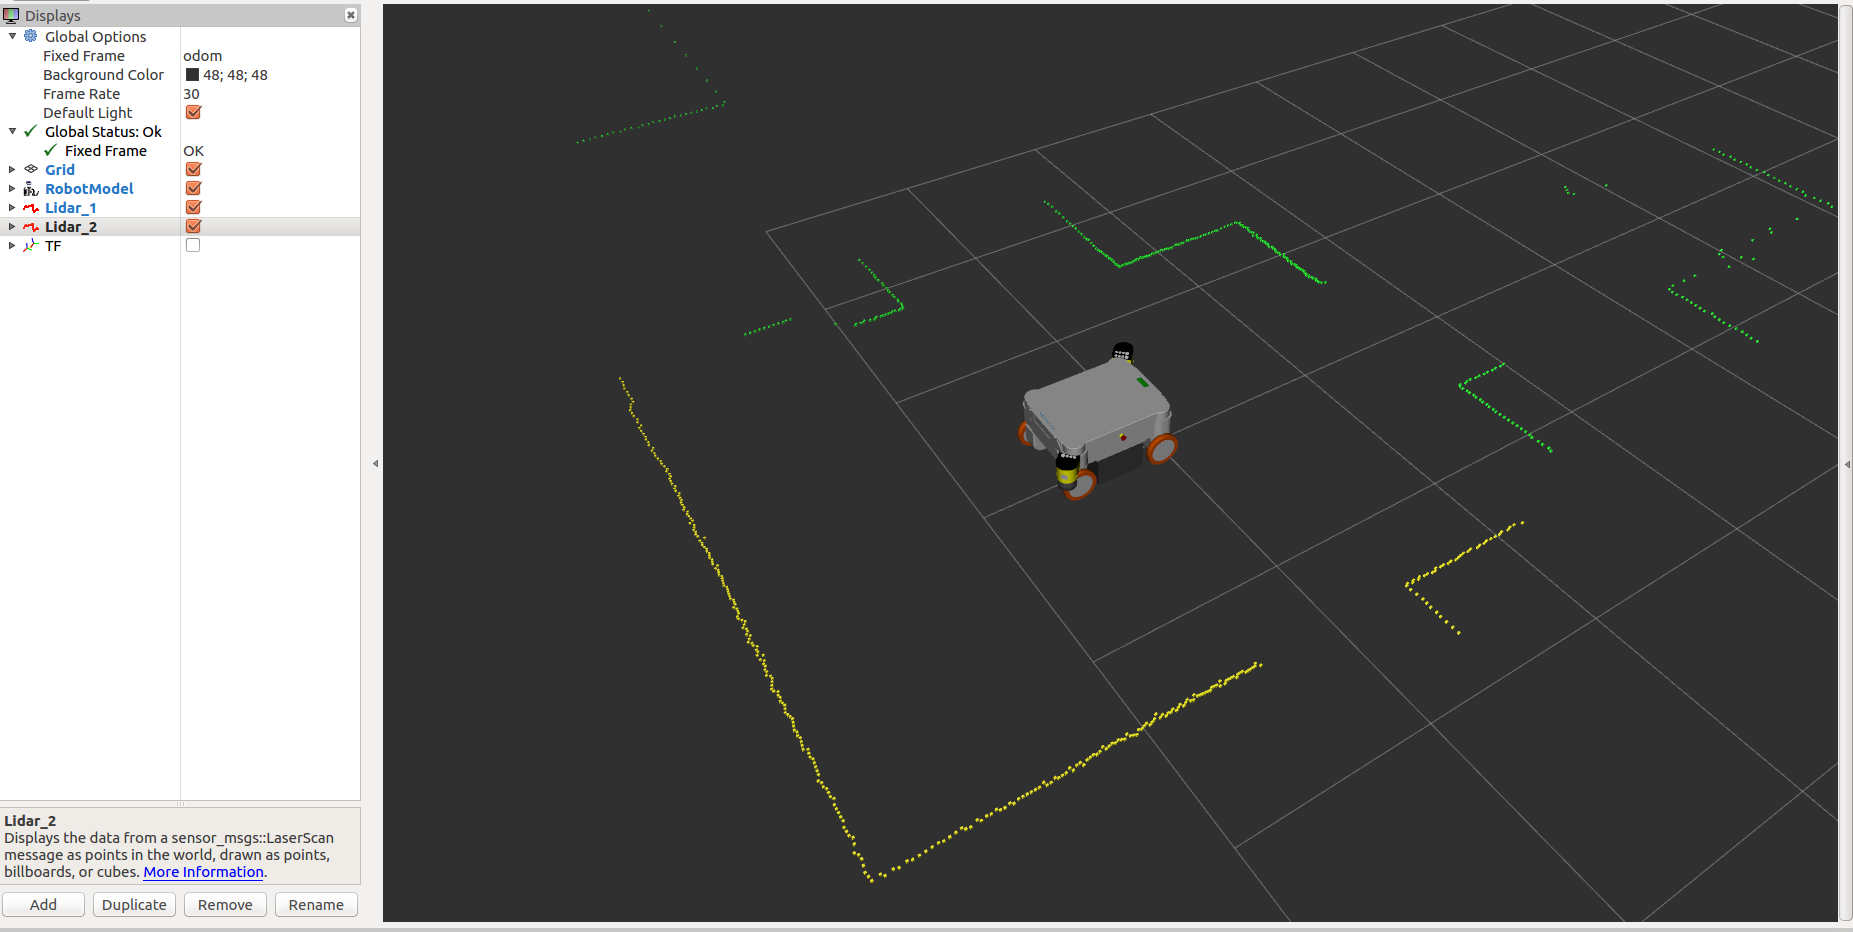
Task: Collapse the Global Options section
Action: 12,36
